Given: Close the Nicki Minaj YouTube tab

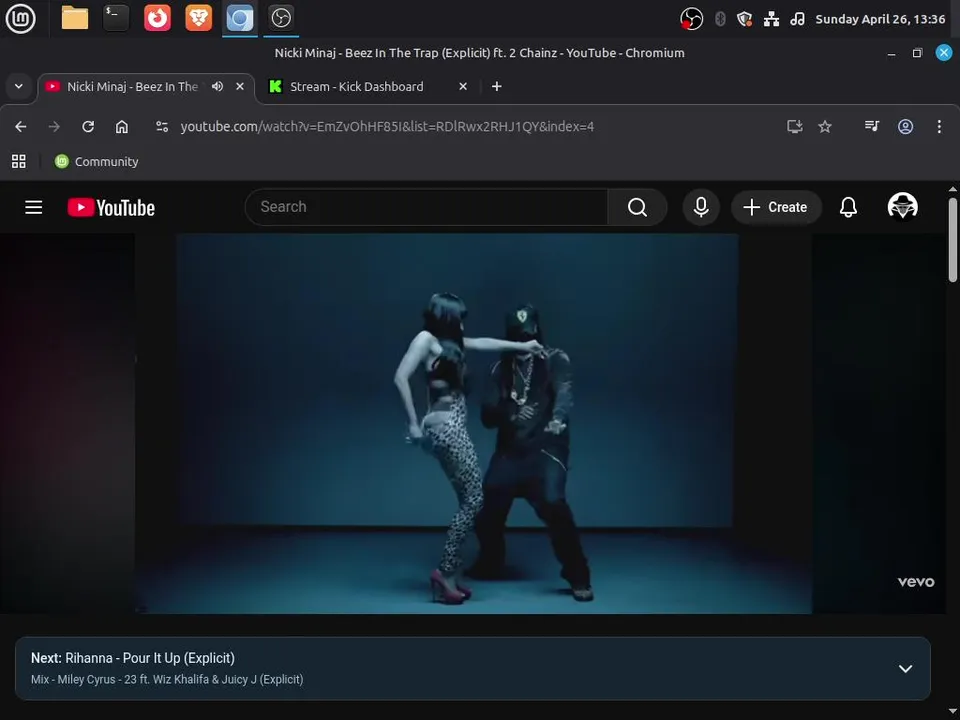Looking at the screenshot, I should [x=240, y=86].
